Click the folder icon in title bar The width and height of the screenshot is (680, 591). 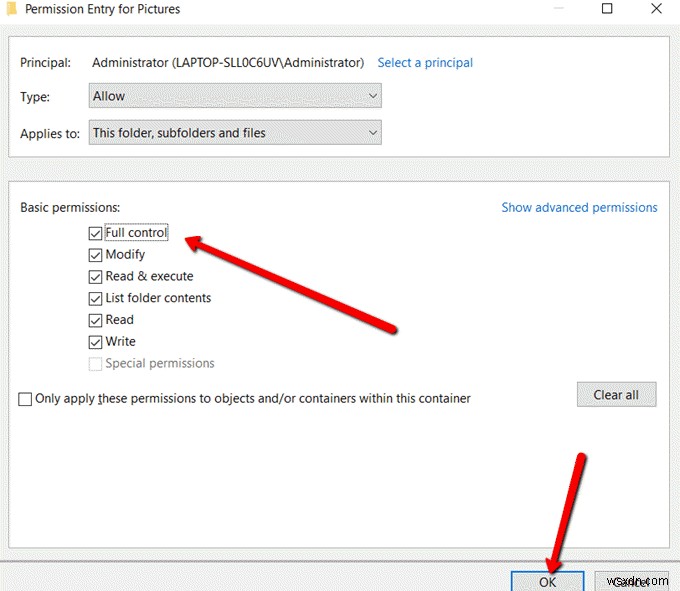[x=11, y=9]
